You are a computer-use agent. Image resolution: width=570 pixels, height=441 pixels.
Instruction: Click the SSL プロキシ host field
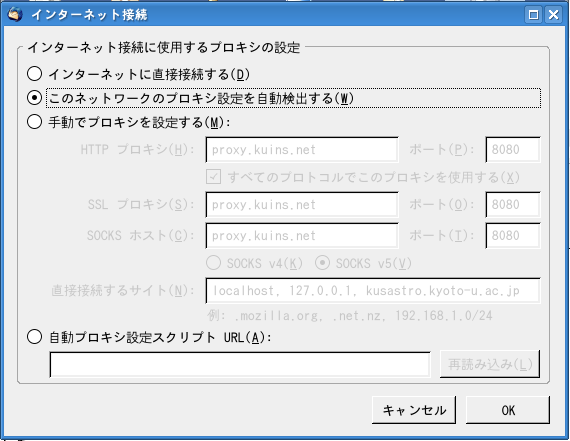[302, 204]
